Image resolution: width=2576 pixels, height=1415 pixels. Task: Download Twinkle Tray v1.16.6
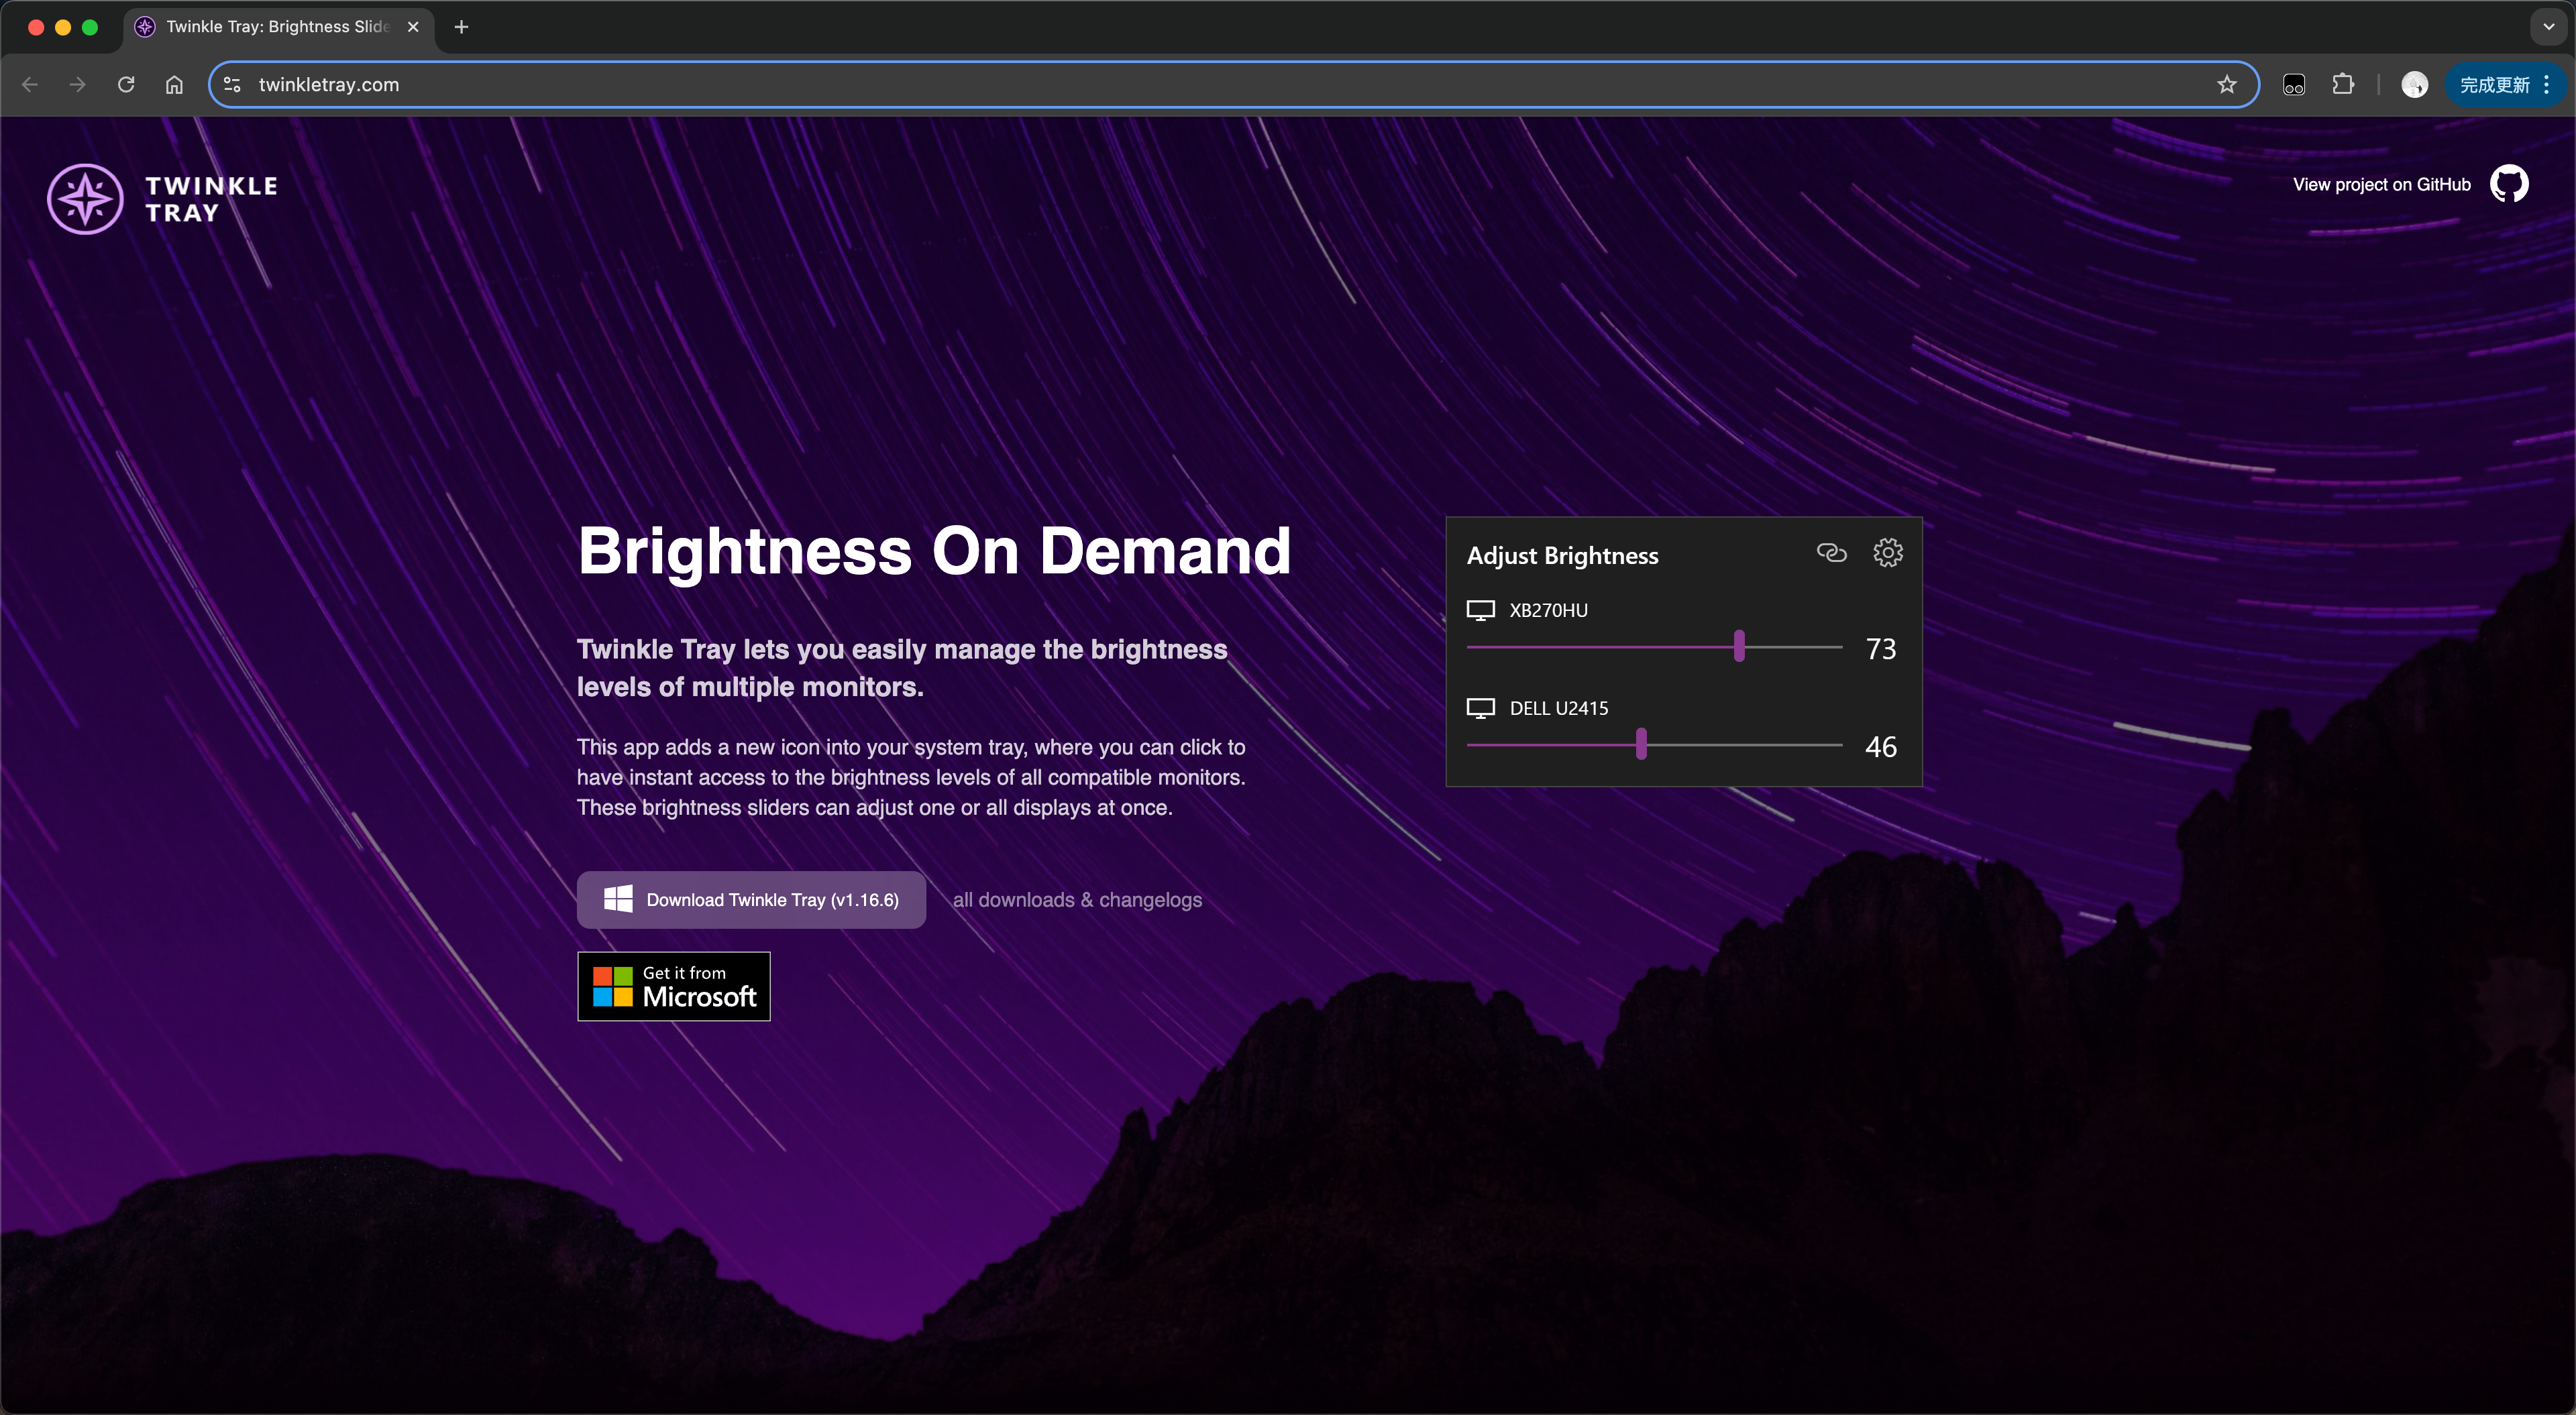[x=751, y=900]
